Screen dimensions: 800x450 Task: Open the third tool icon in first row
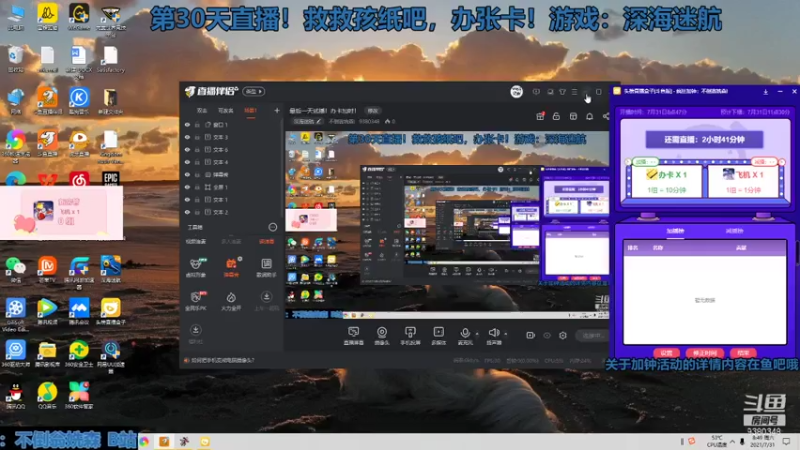(266, 267)
